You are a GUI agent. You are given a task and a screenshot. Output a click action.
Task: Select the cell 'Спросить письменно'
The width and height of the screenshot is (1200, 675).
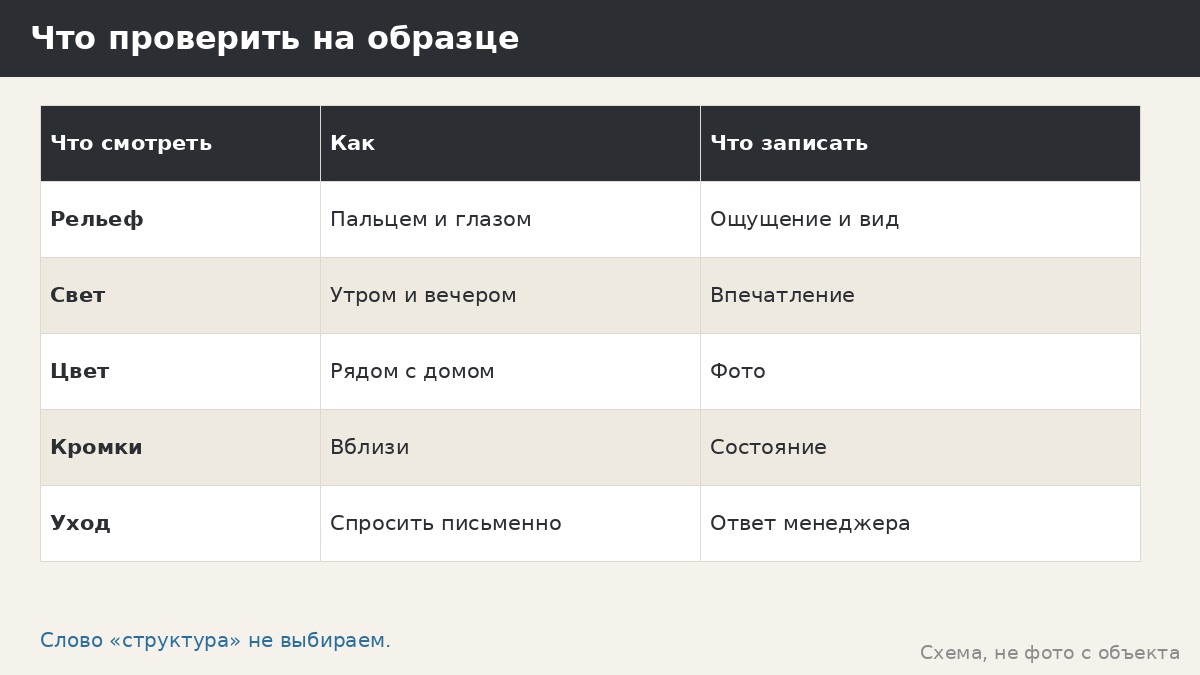[510, 523]
